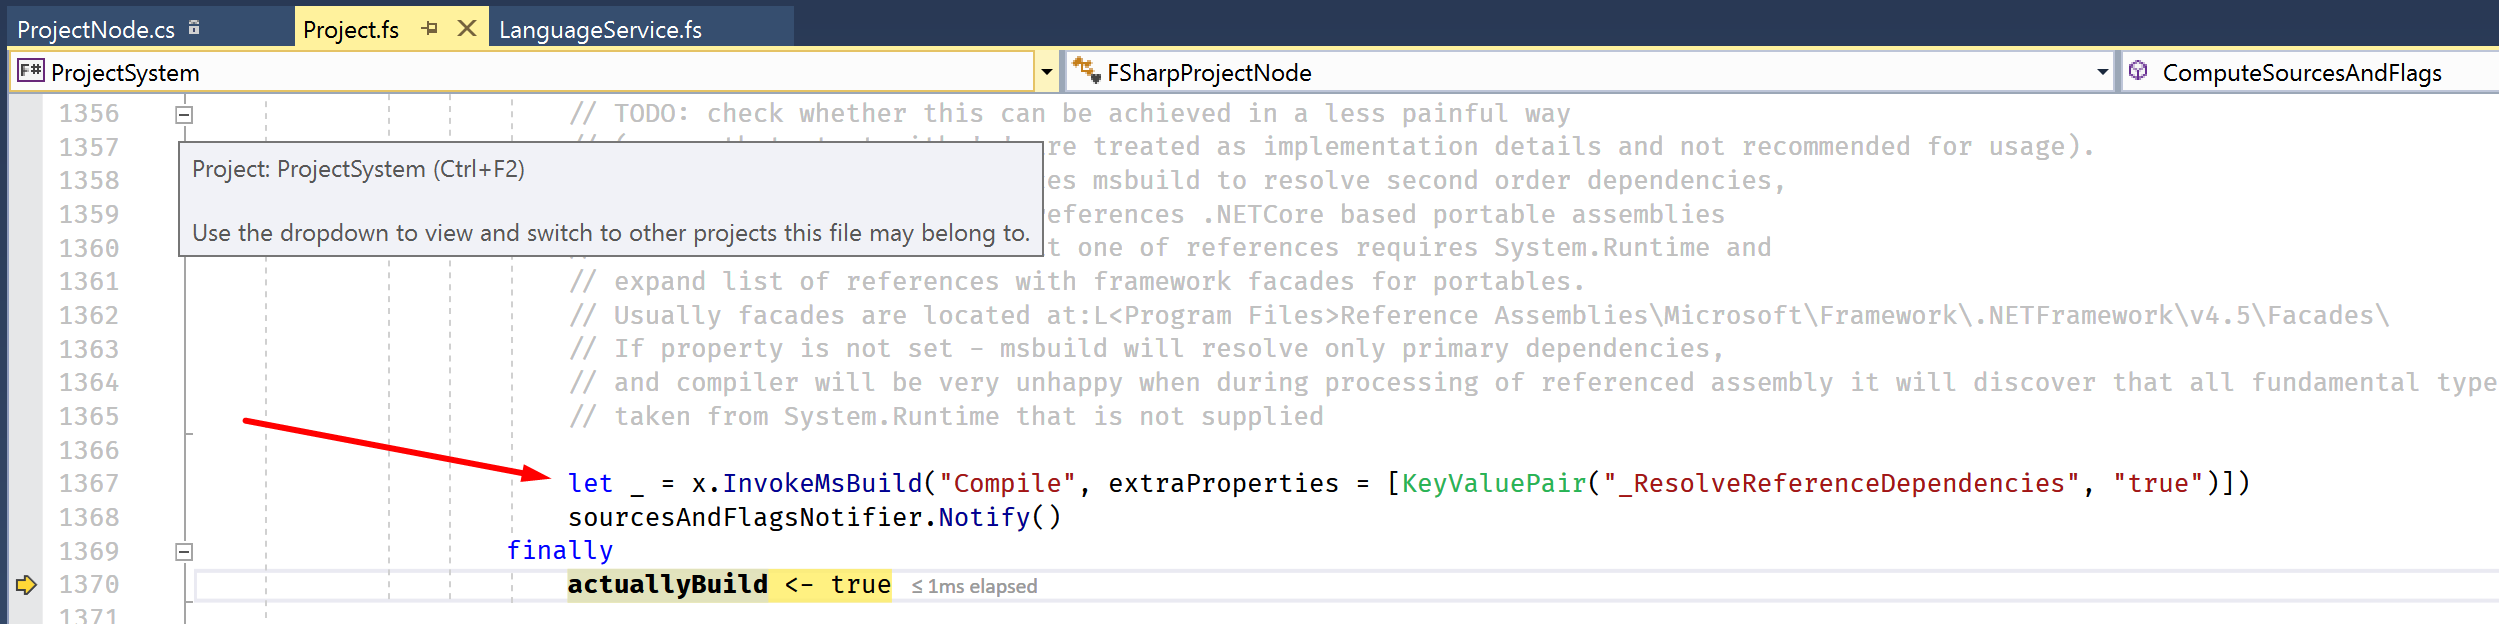Click the lock icon on ProjectNode.cs tab

point(194,28)
